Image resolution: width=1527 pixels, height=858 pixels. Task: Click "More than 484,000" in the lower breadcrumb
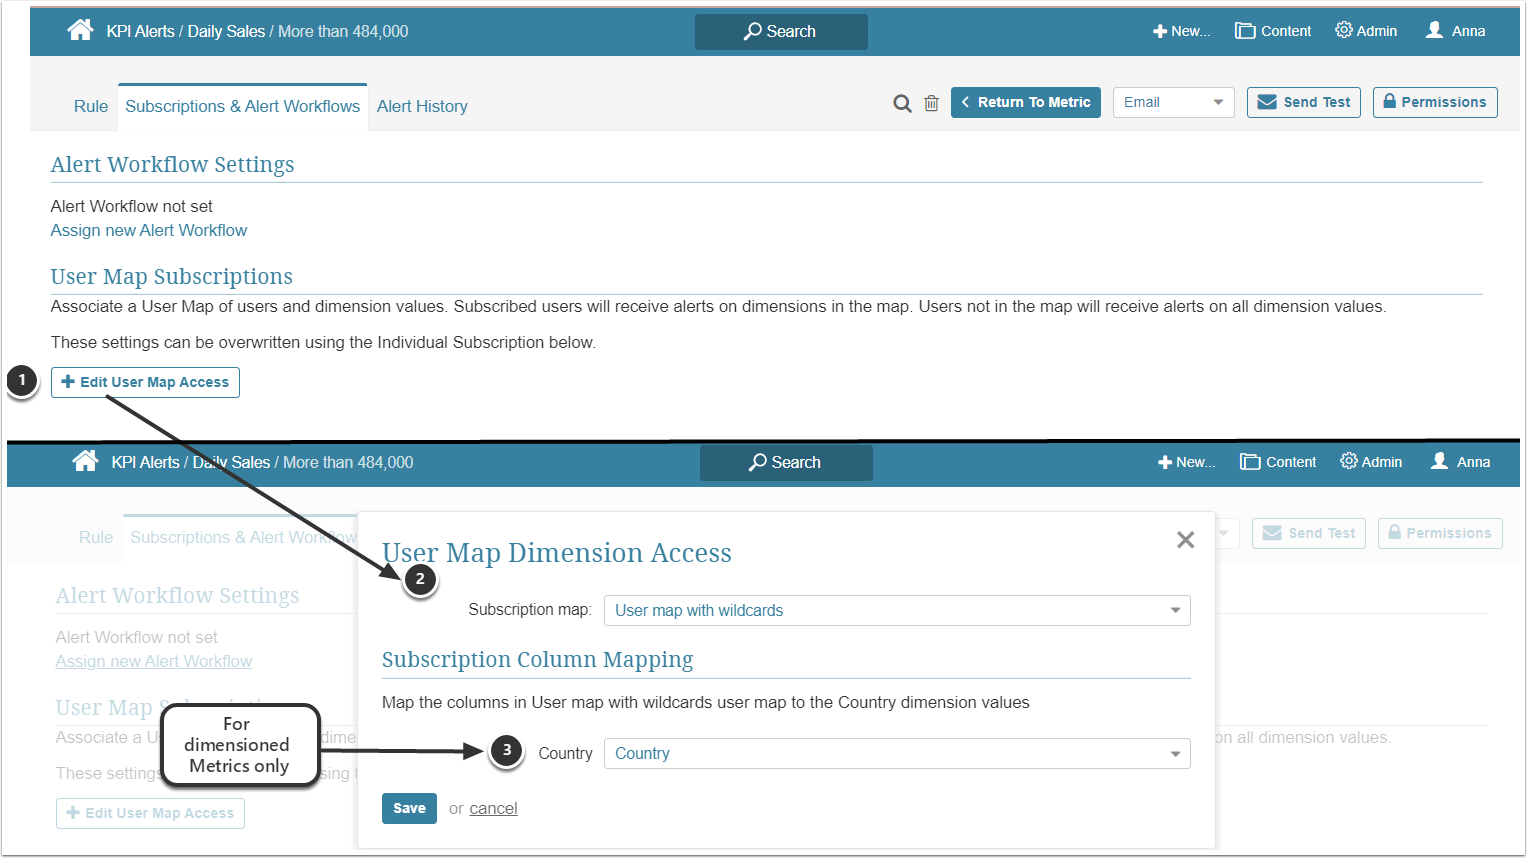click(x=348, y=463)
